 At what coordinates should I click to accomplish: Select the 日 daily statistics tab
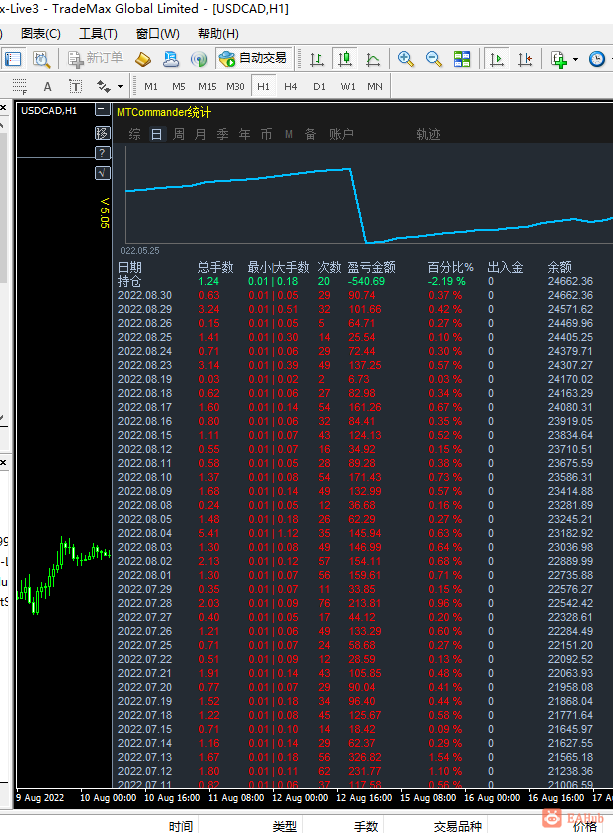point(156,134)
